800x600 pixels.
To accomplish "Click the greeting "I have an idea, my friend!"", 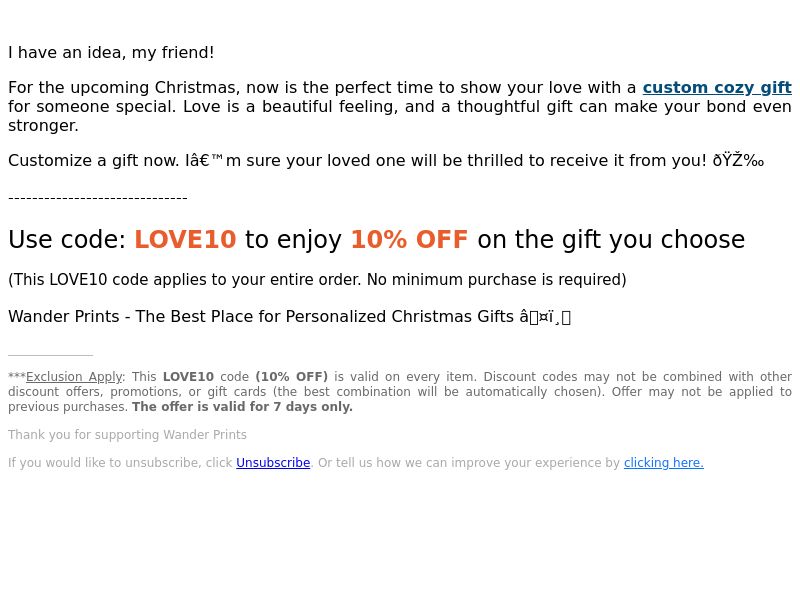I will click(x=111, y=53).
